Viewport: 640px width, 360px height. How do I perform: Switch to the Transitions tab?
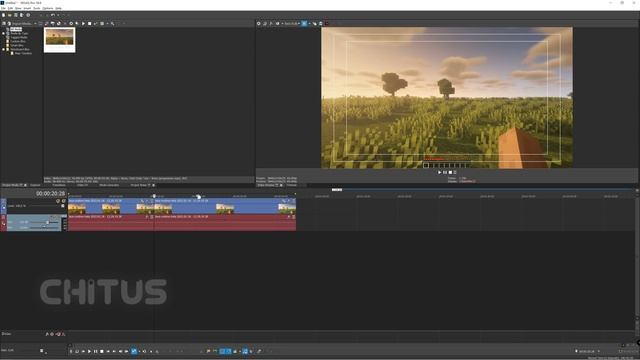[x=59, y=185]
